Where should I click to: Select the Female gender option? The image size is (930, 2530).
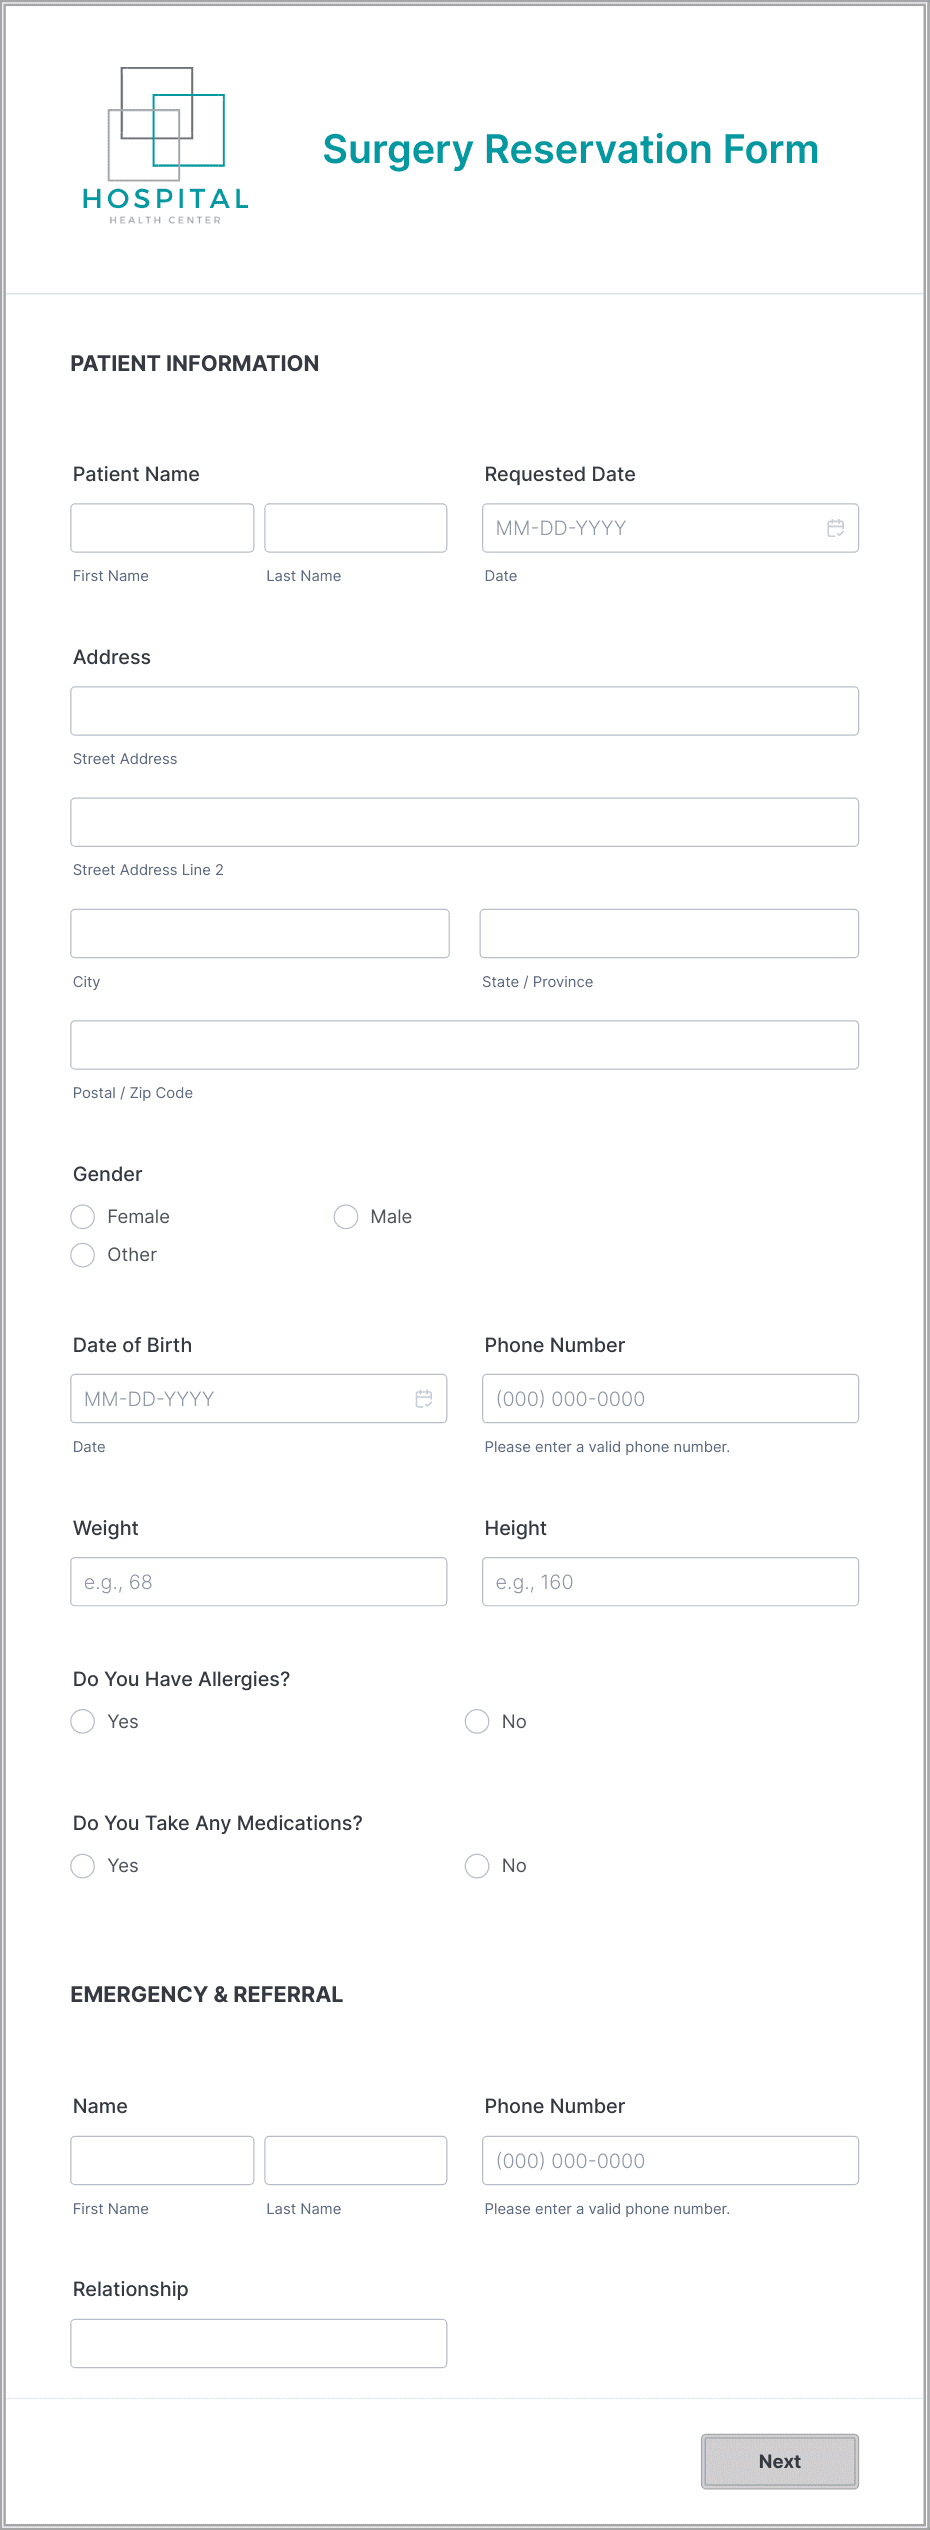(x=83, y=1217)
